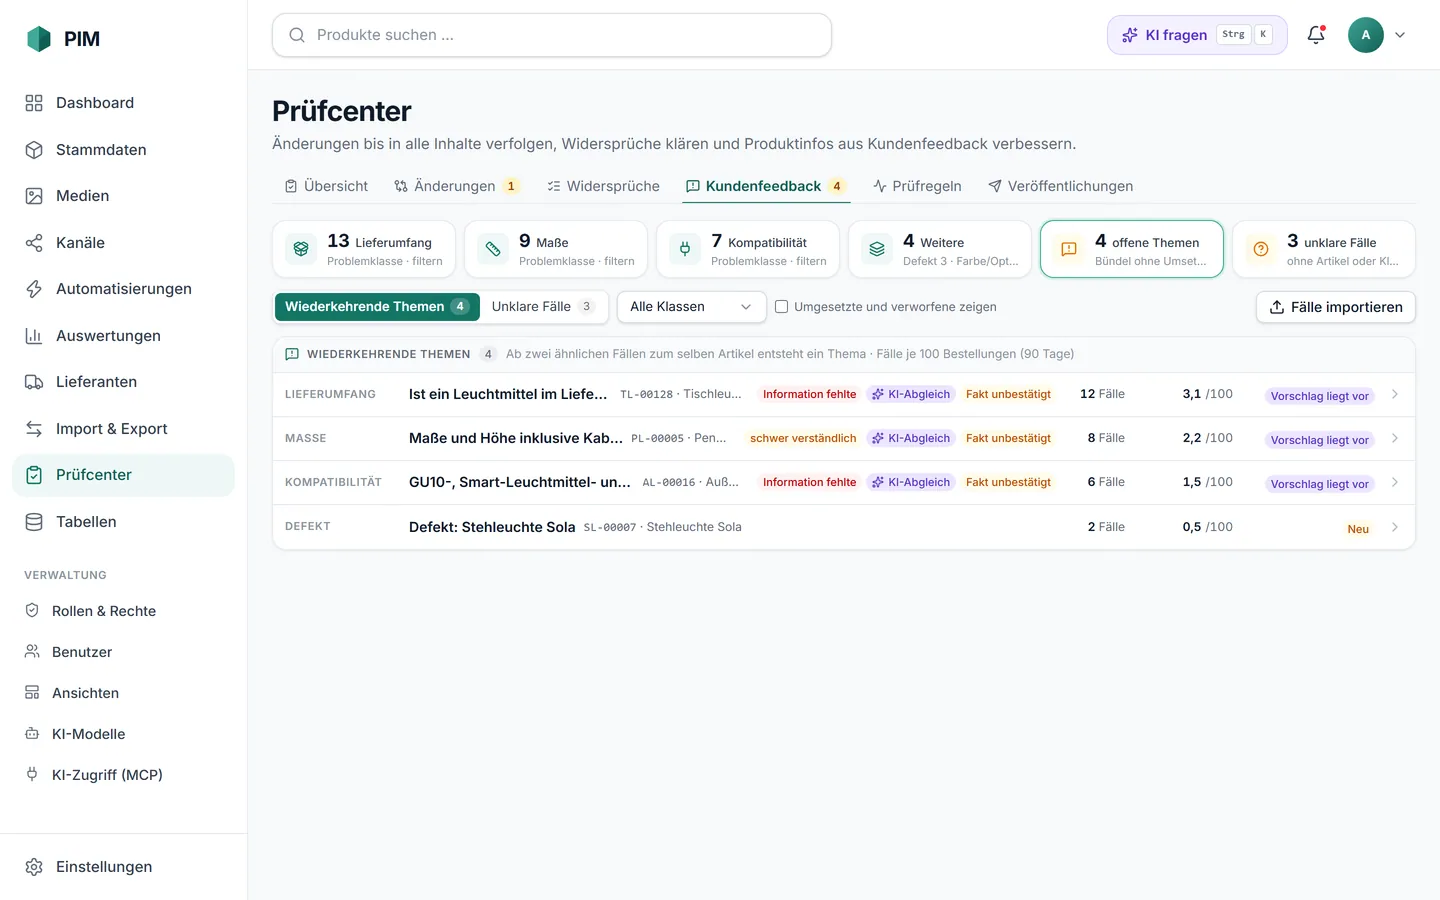Click the 'KI fragen' button
Screen dimensions: 1440x900
1197,35
